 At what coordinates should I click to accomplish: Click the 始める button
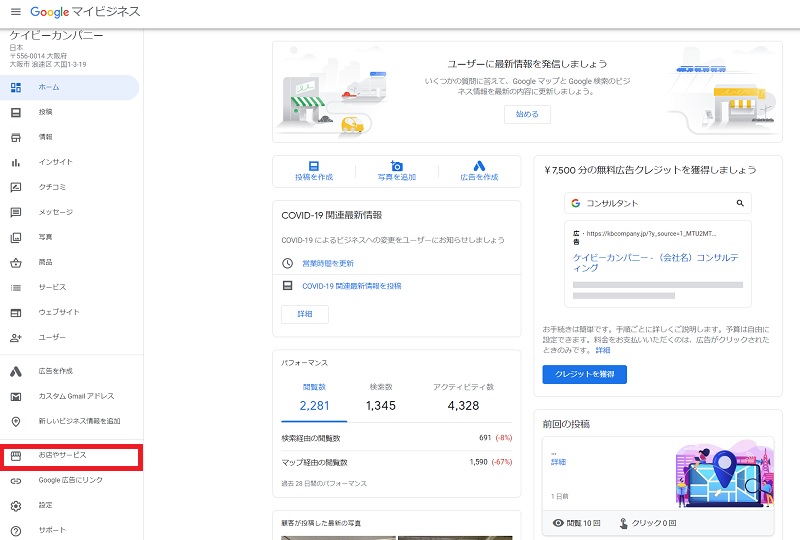527,114
